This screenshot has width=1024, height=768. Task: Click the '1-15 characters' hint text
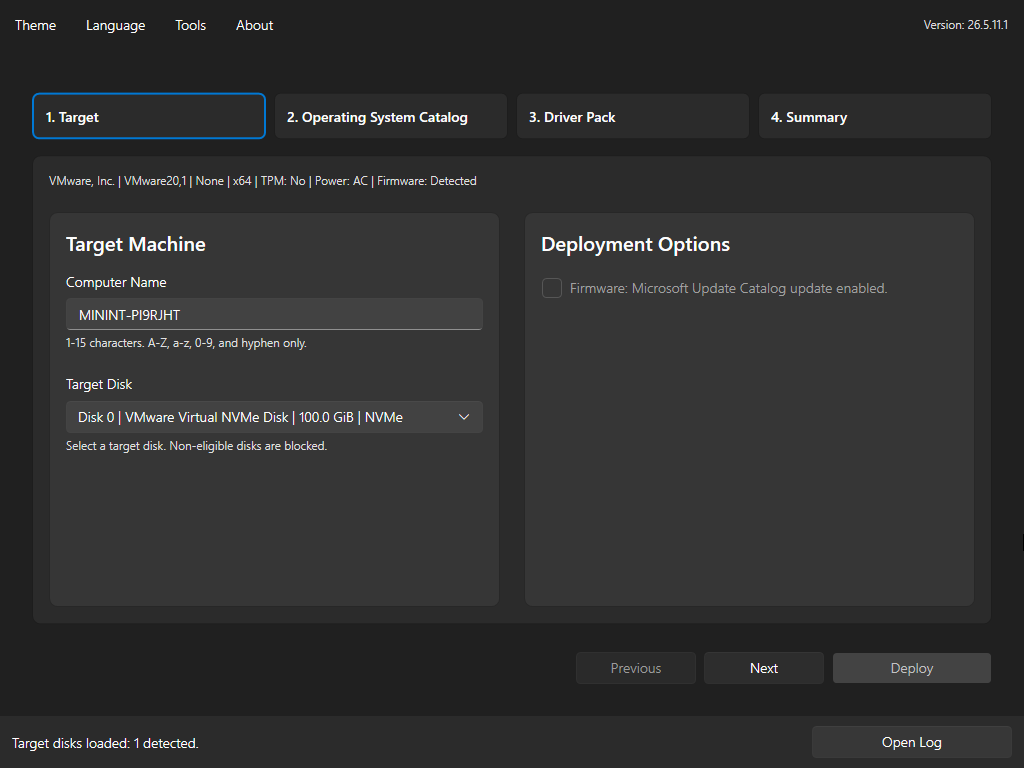186,343
